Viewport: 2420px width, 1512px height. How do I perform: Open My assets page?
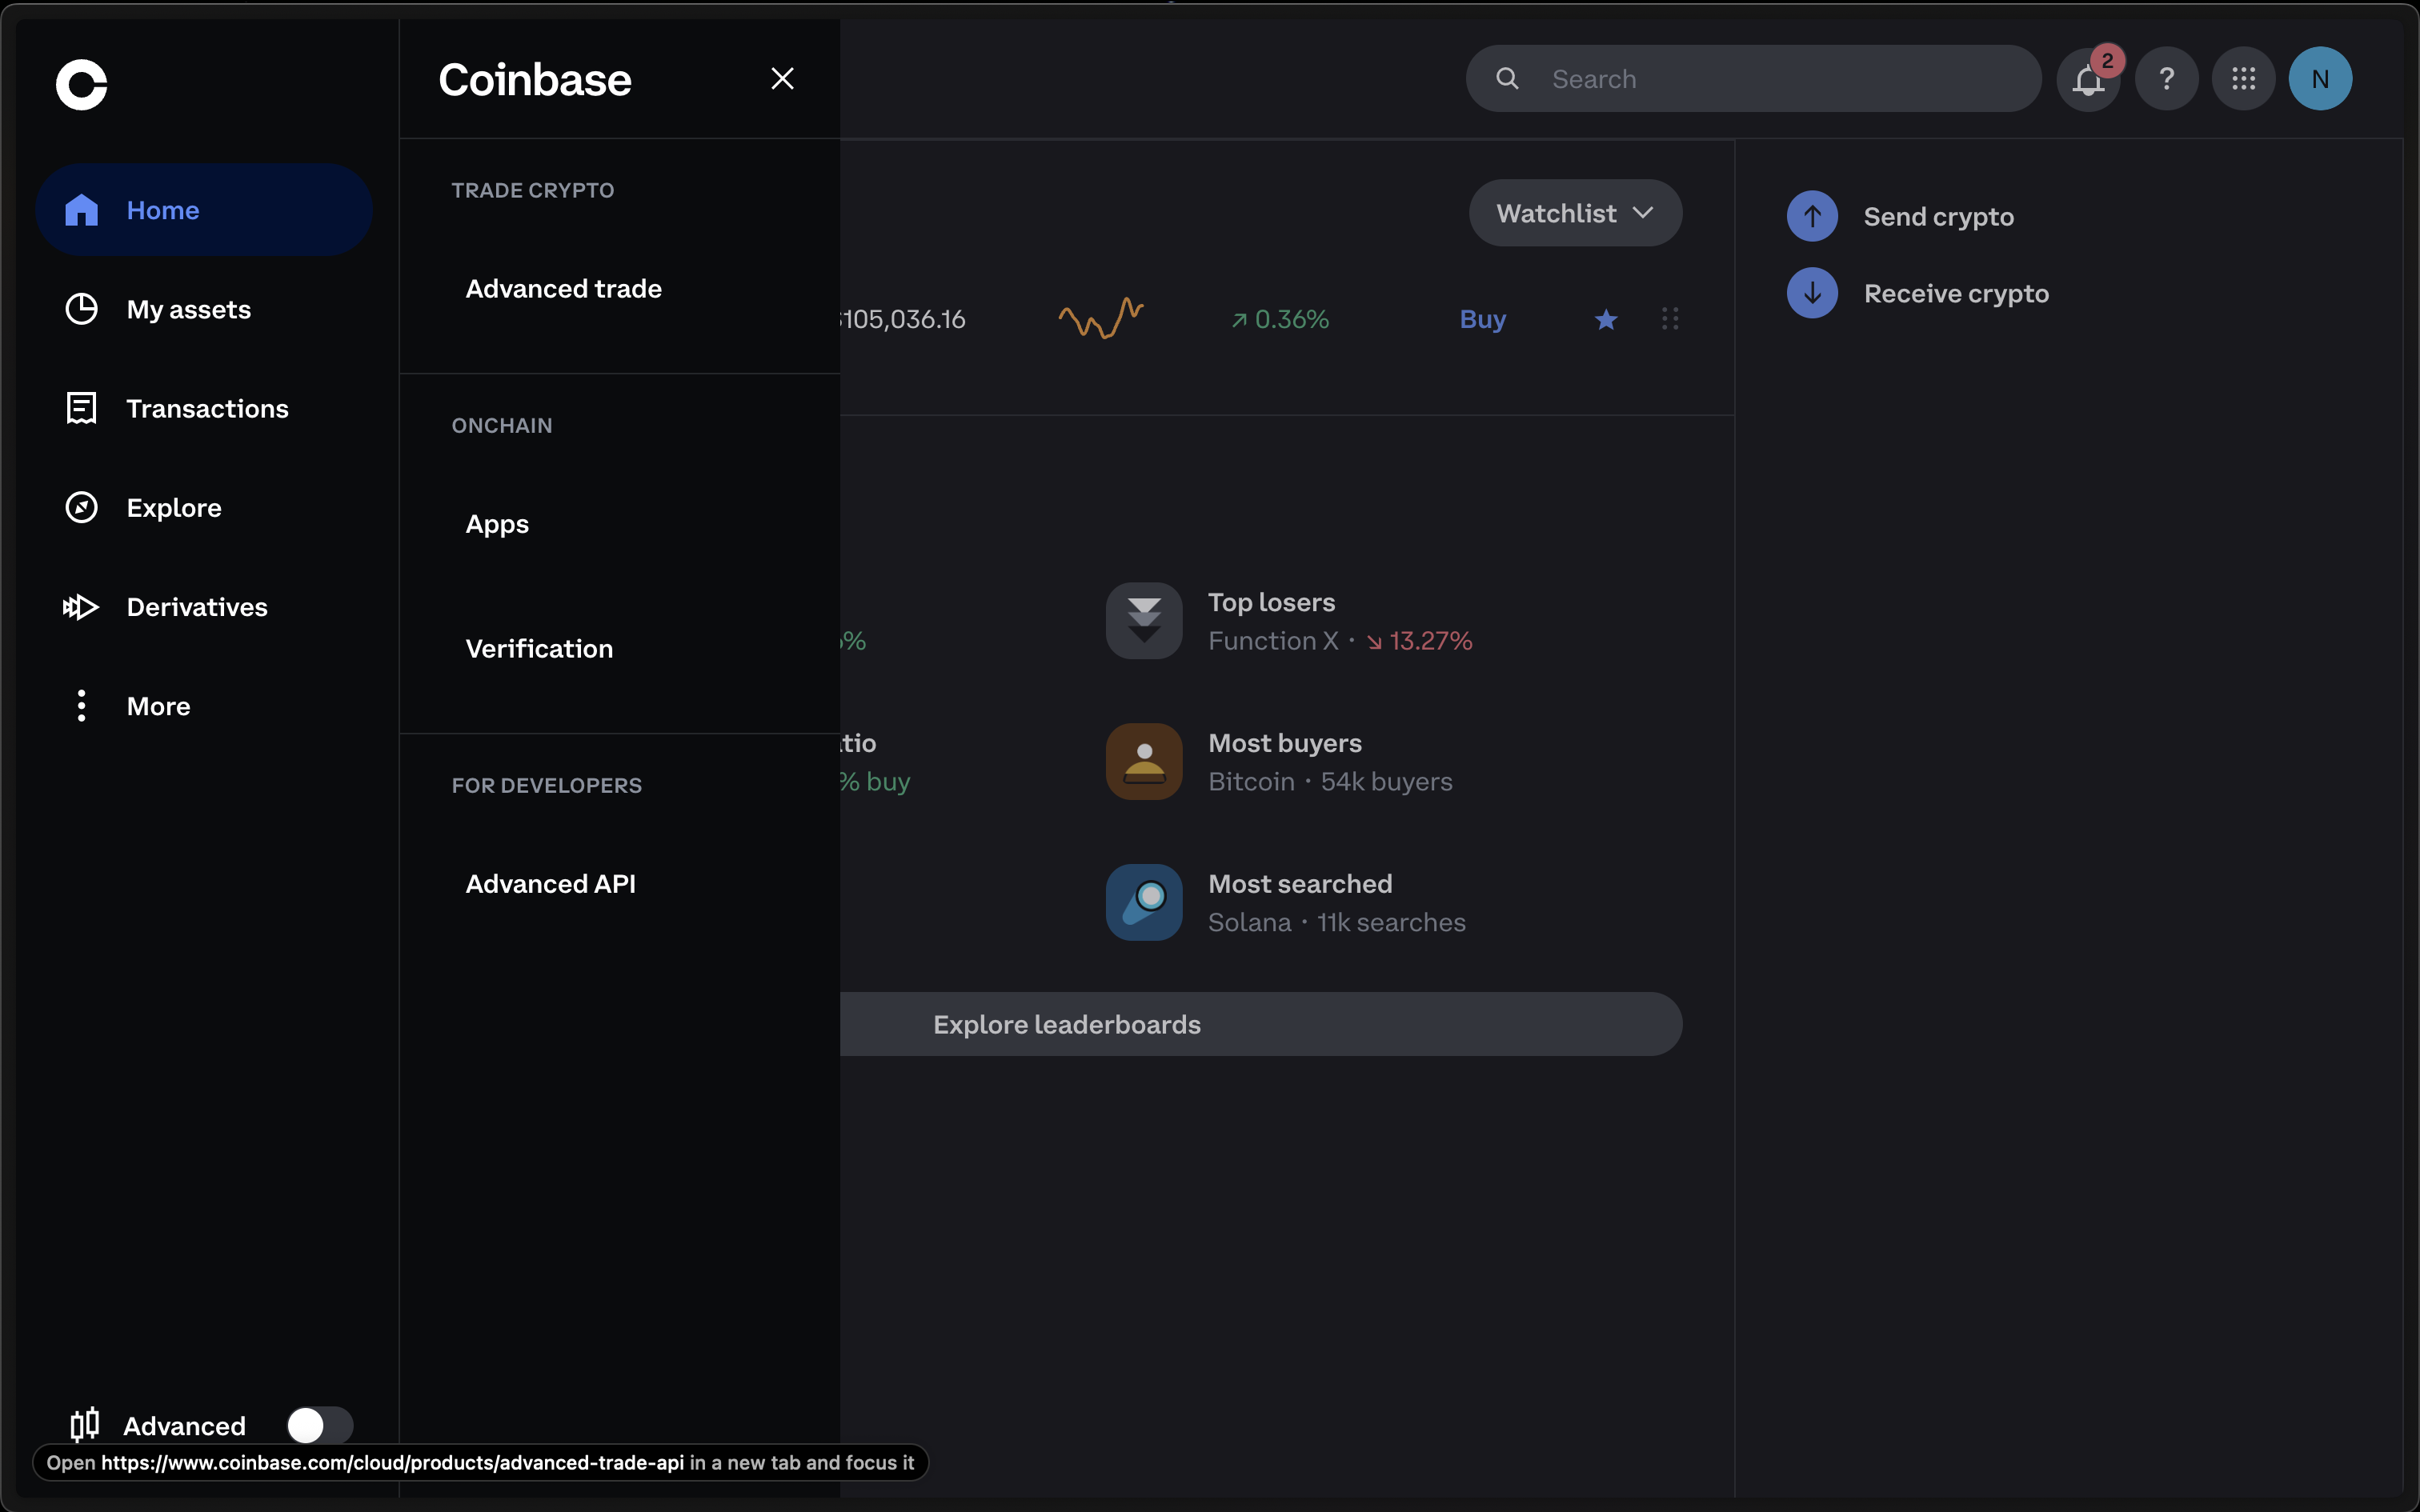pyautogui.click(x=204, y=309)
